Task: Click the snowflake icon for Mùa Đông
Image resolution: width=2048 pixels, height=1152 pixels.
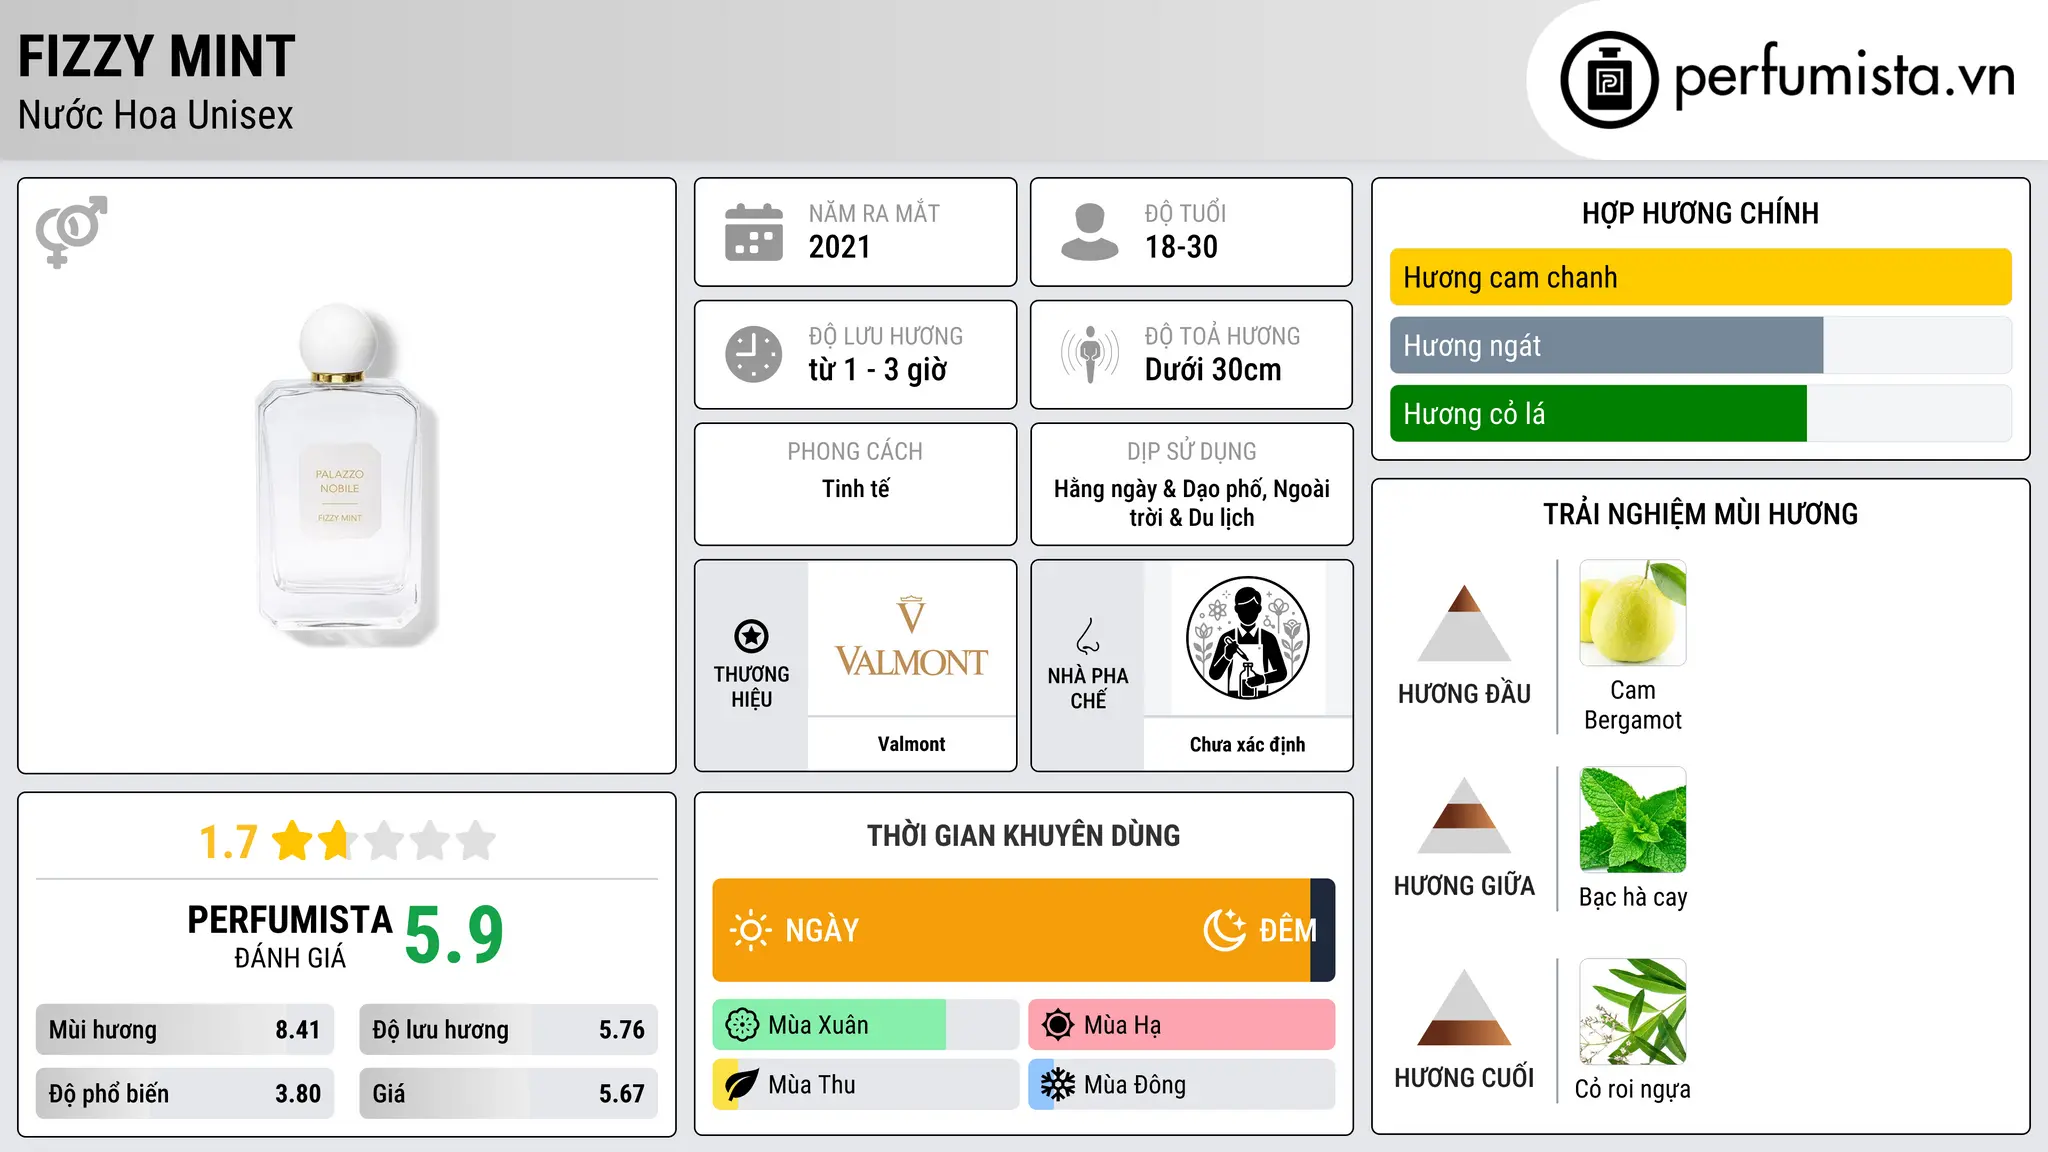Action: tap(1058, 1085)
